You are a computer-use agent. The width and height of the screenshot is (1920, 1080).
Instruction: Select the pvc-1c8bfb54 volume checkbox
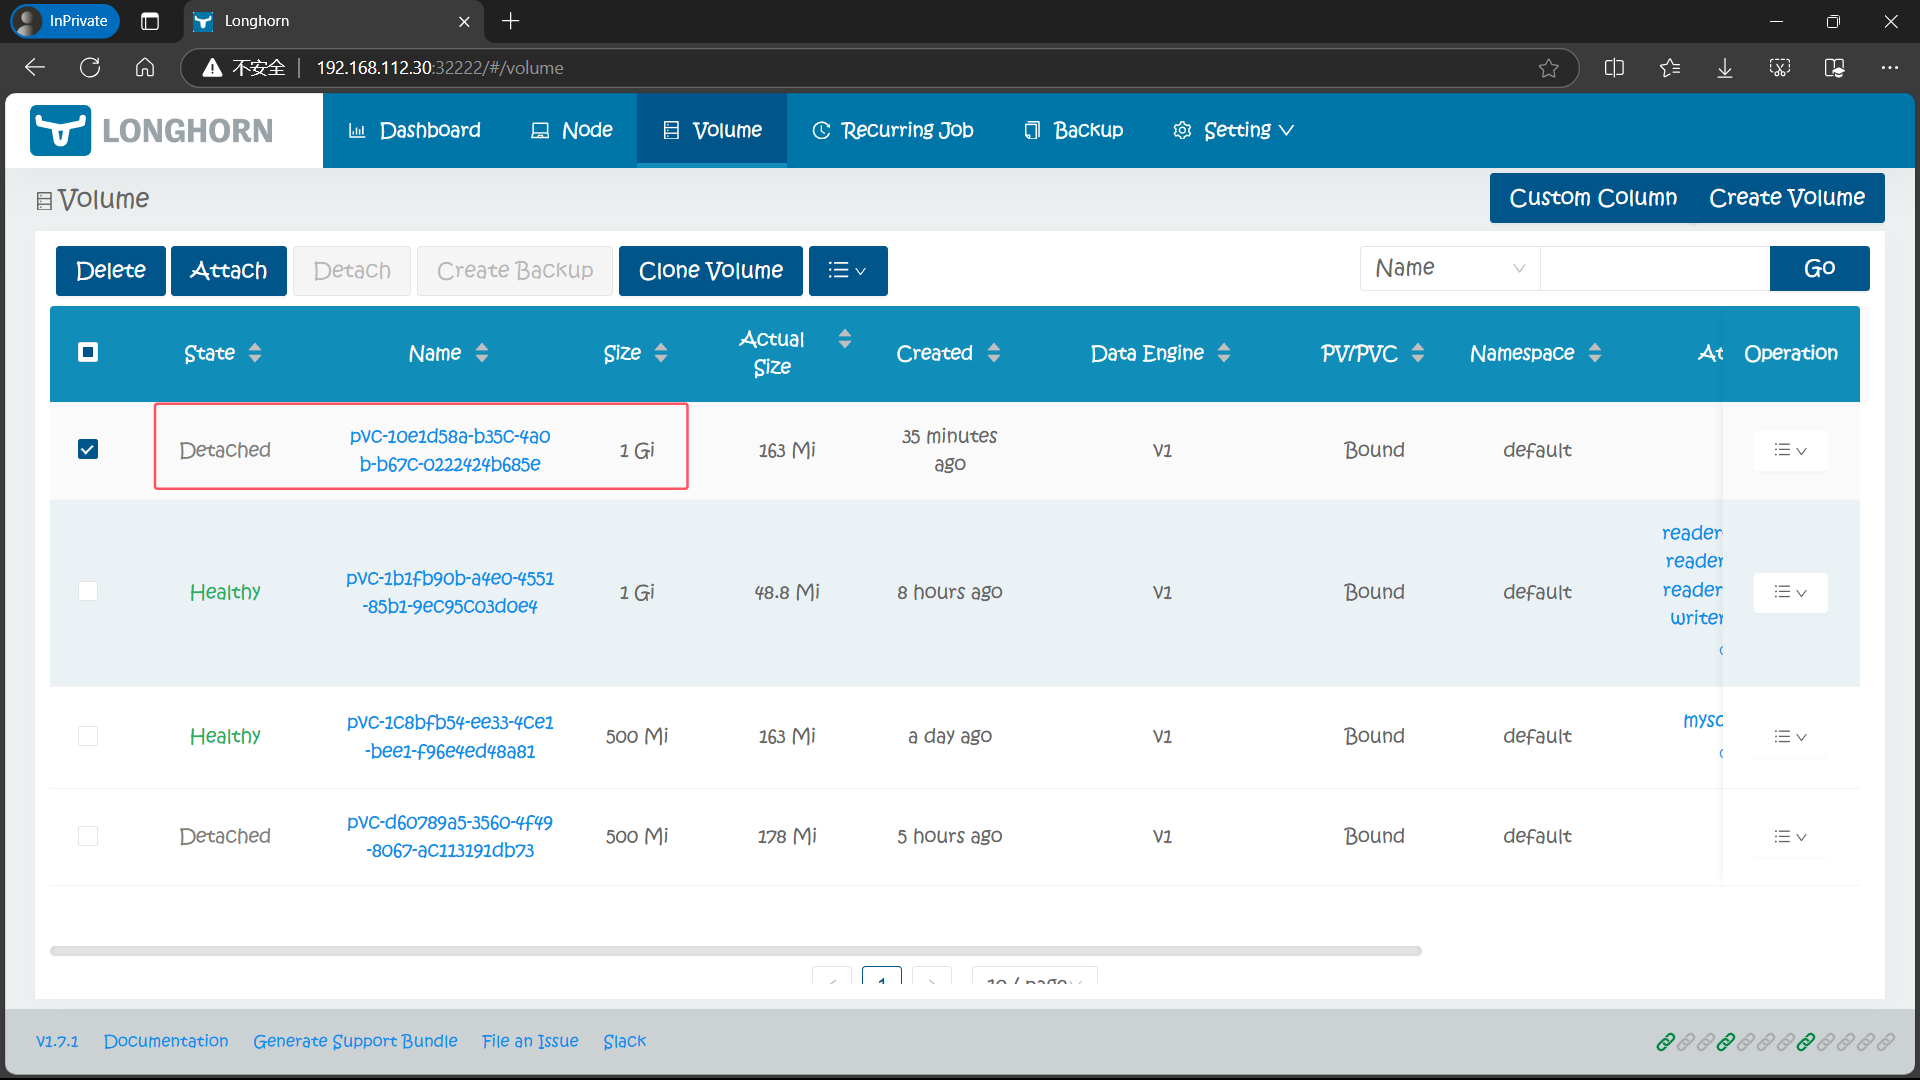[88, 736]
